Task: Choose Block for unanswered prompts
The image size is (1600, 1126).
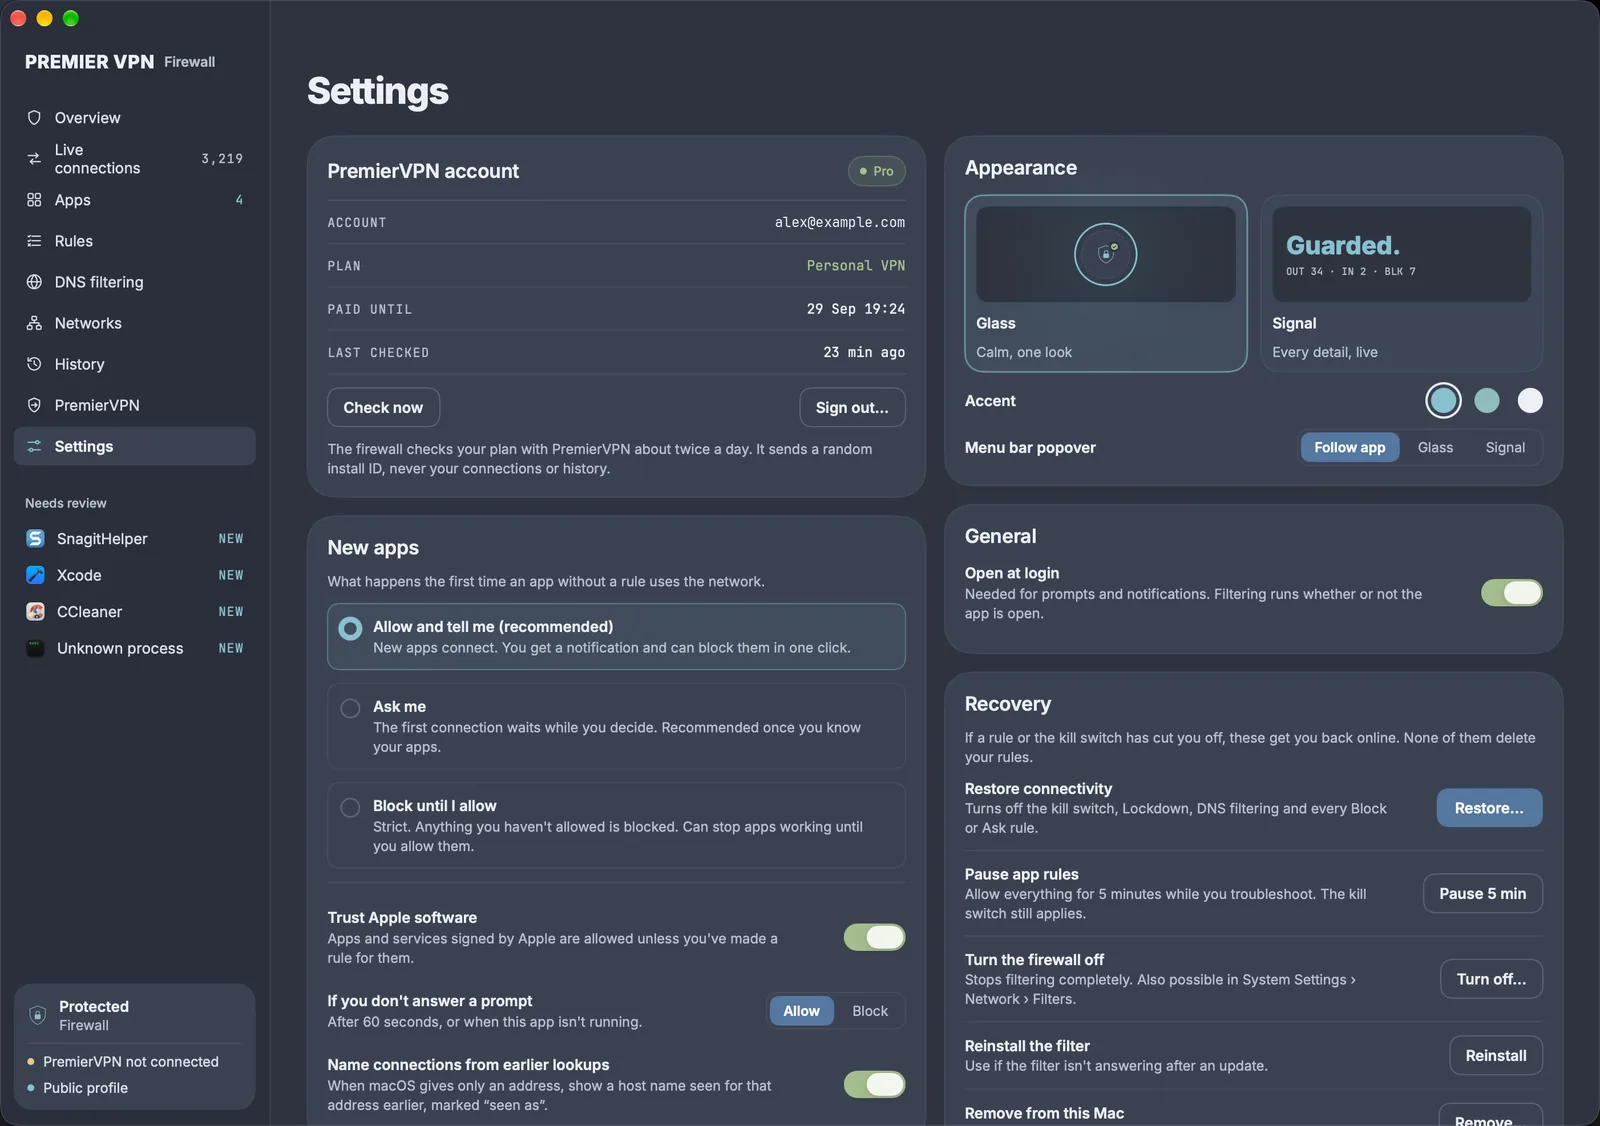Action: point(870,1011)
